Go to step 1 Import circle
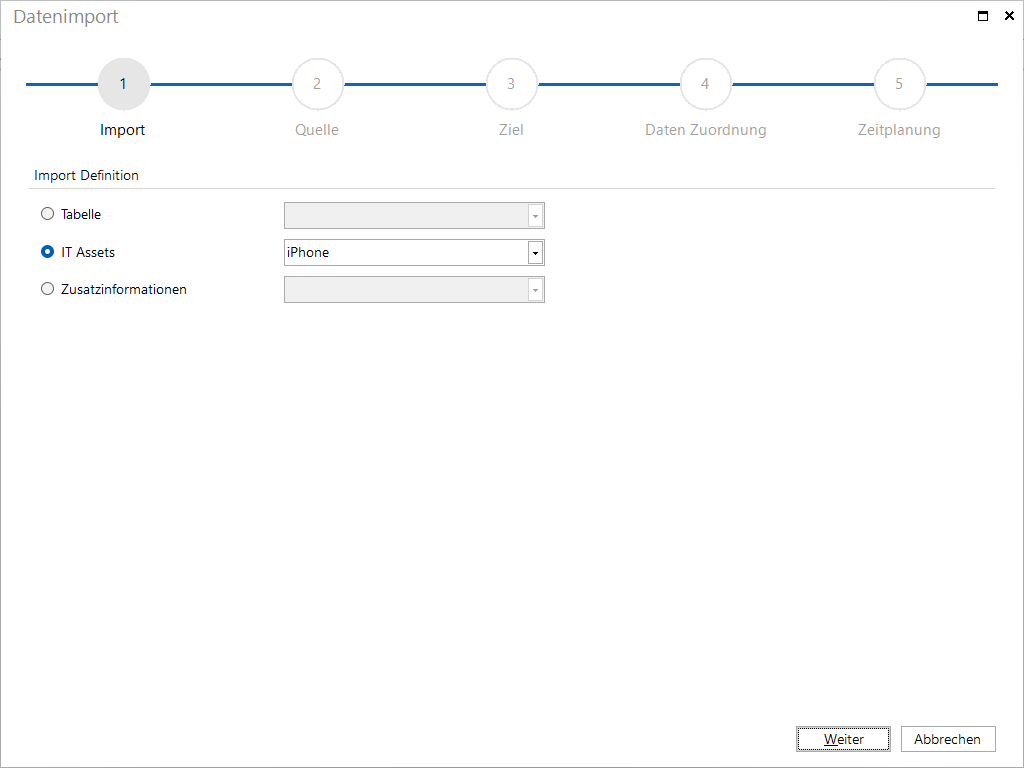This screenshot has width=1024, height=768. tap(123, 84)
